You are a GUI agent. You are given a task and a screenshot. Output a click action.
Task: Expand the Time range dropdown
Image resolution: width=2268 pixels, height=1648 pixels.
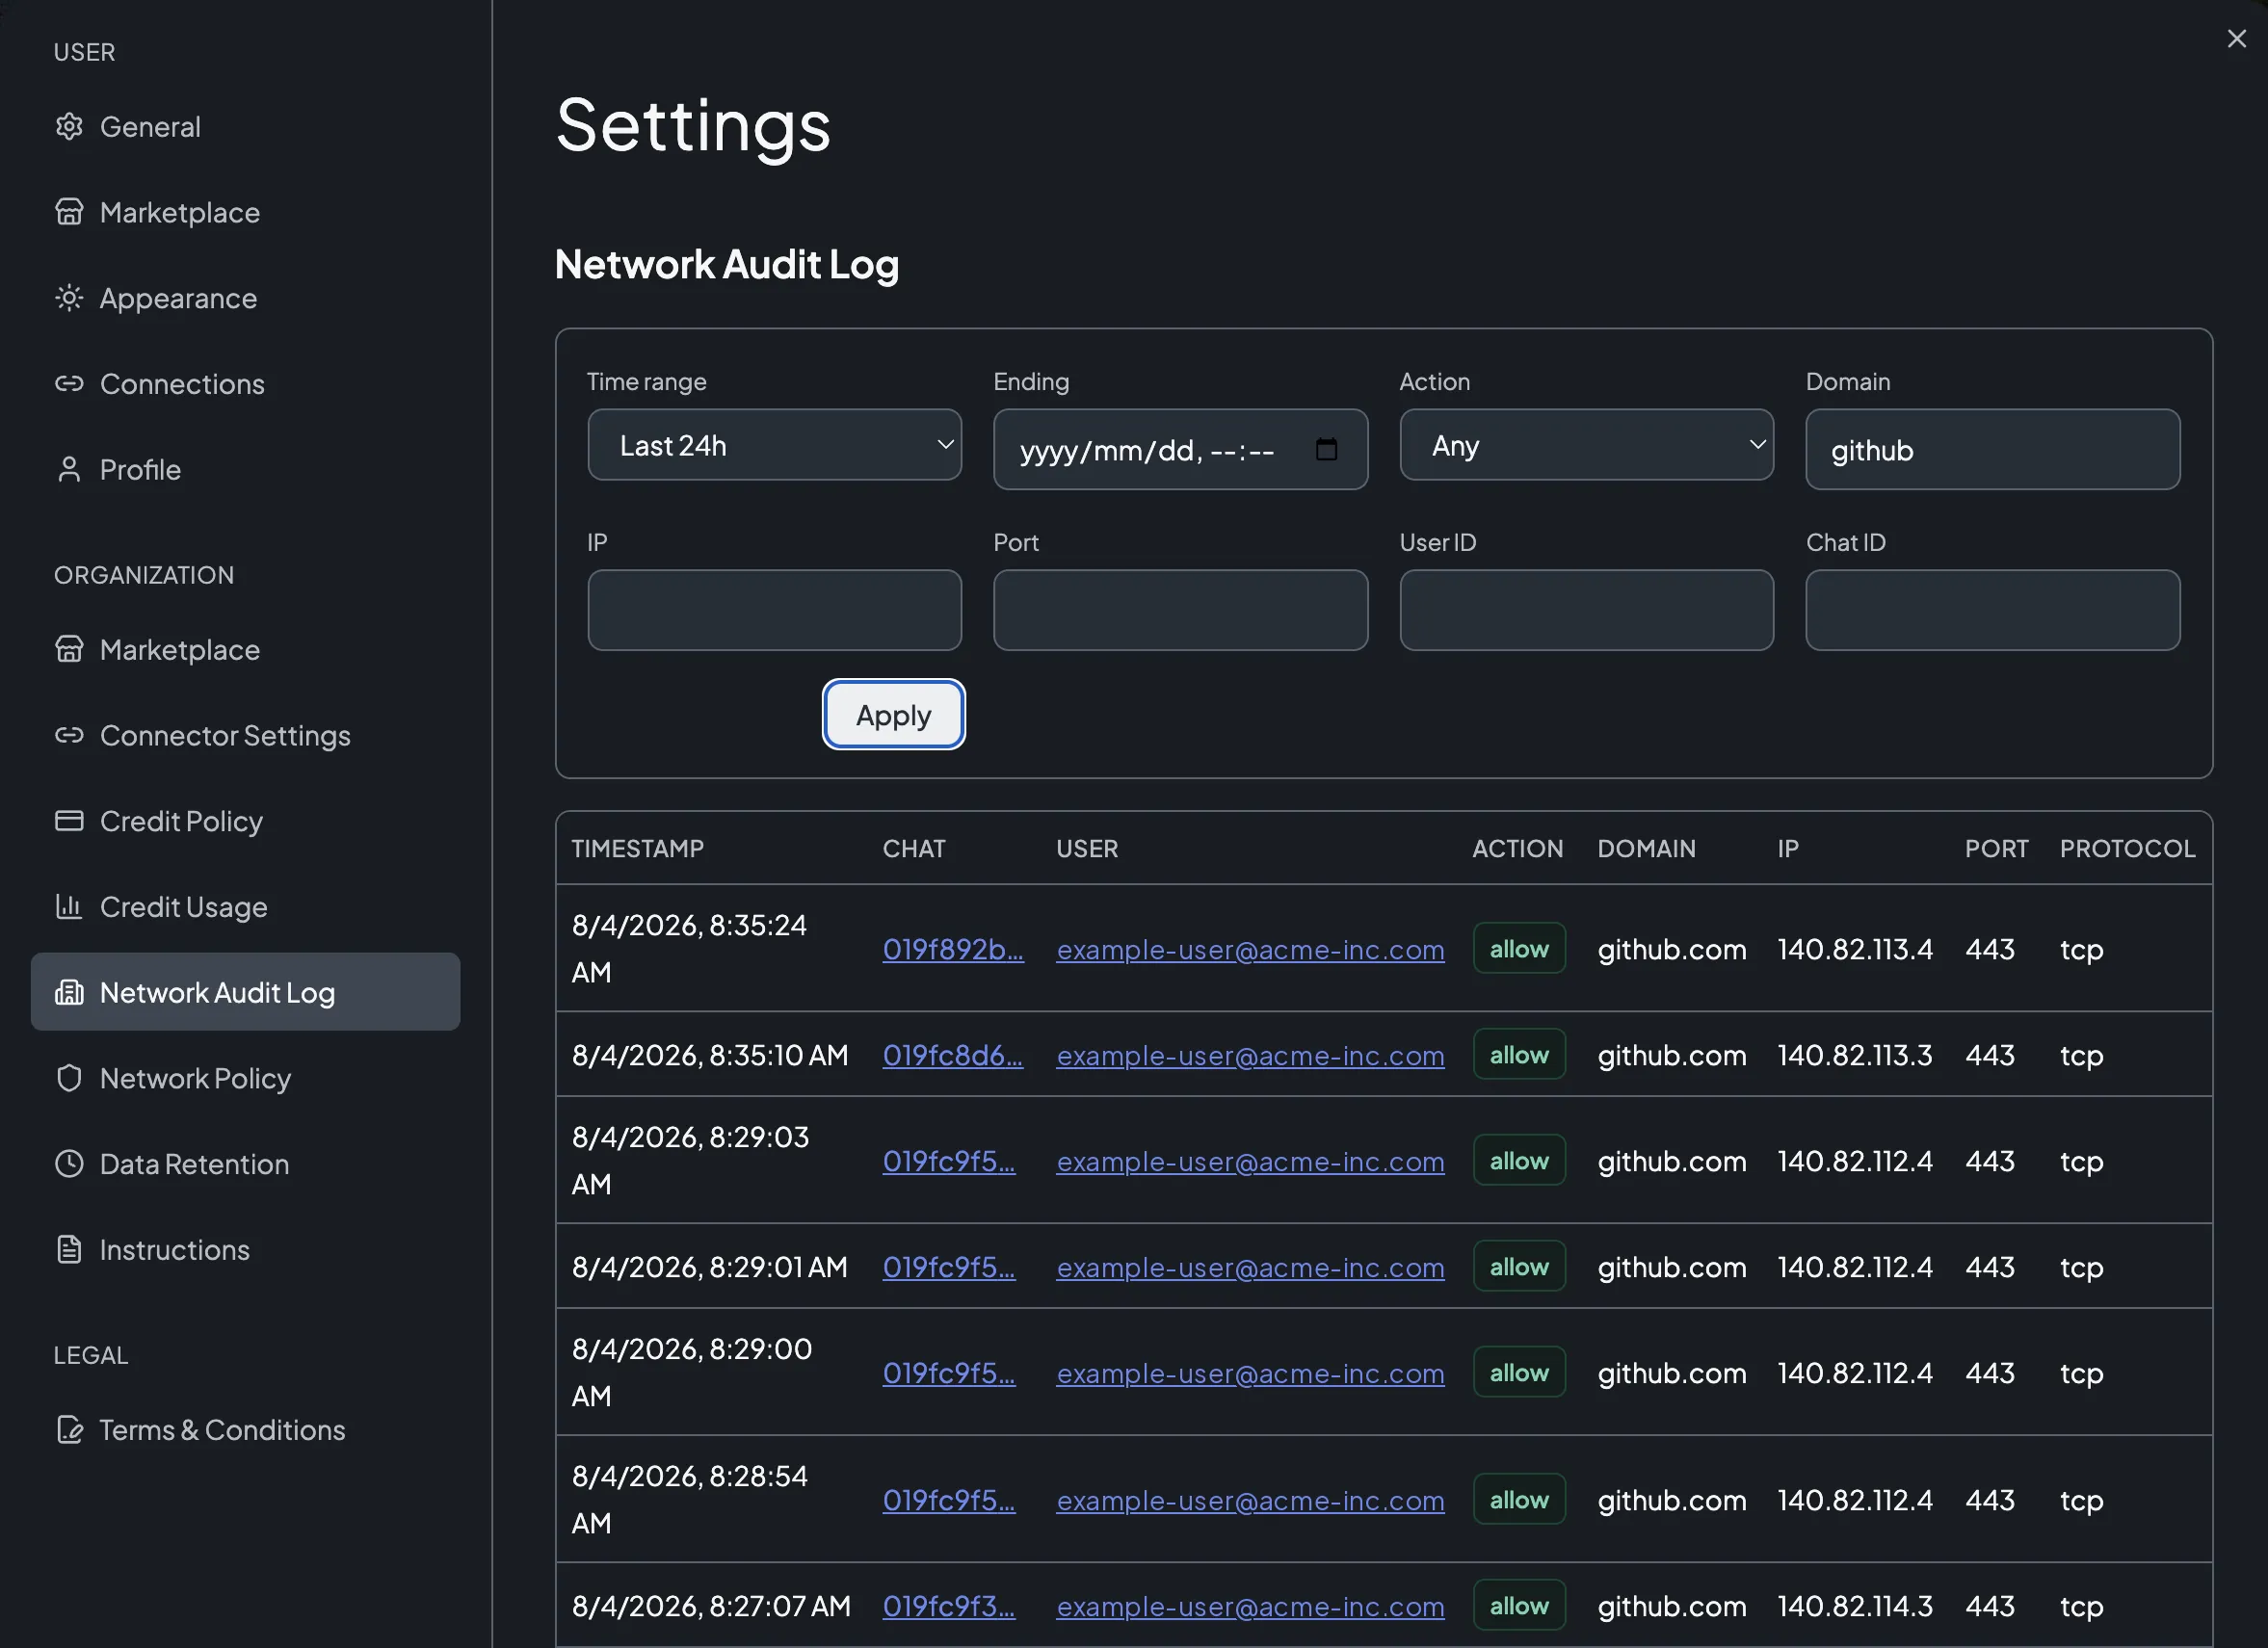coord(774,445)
